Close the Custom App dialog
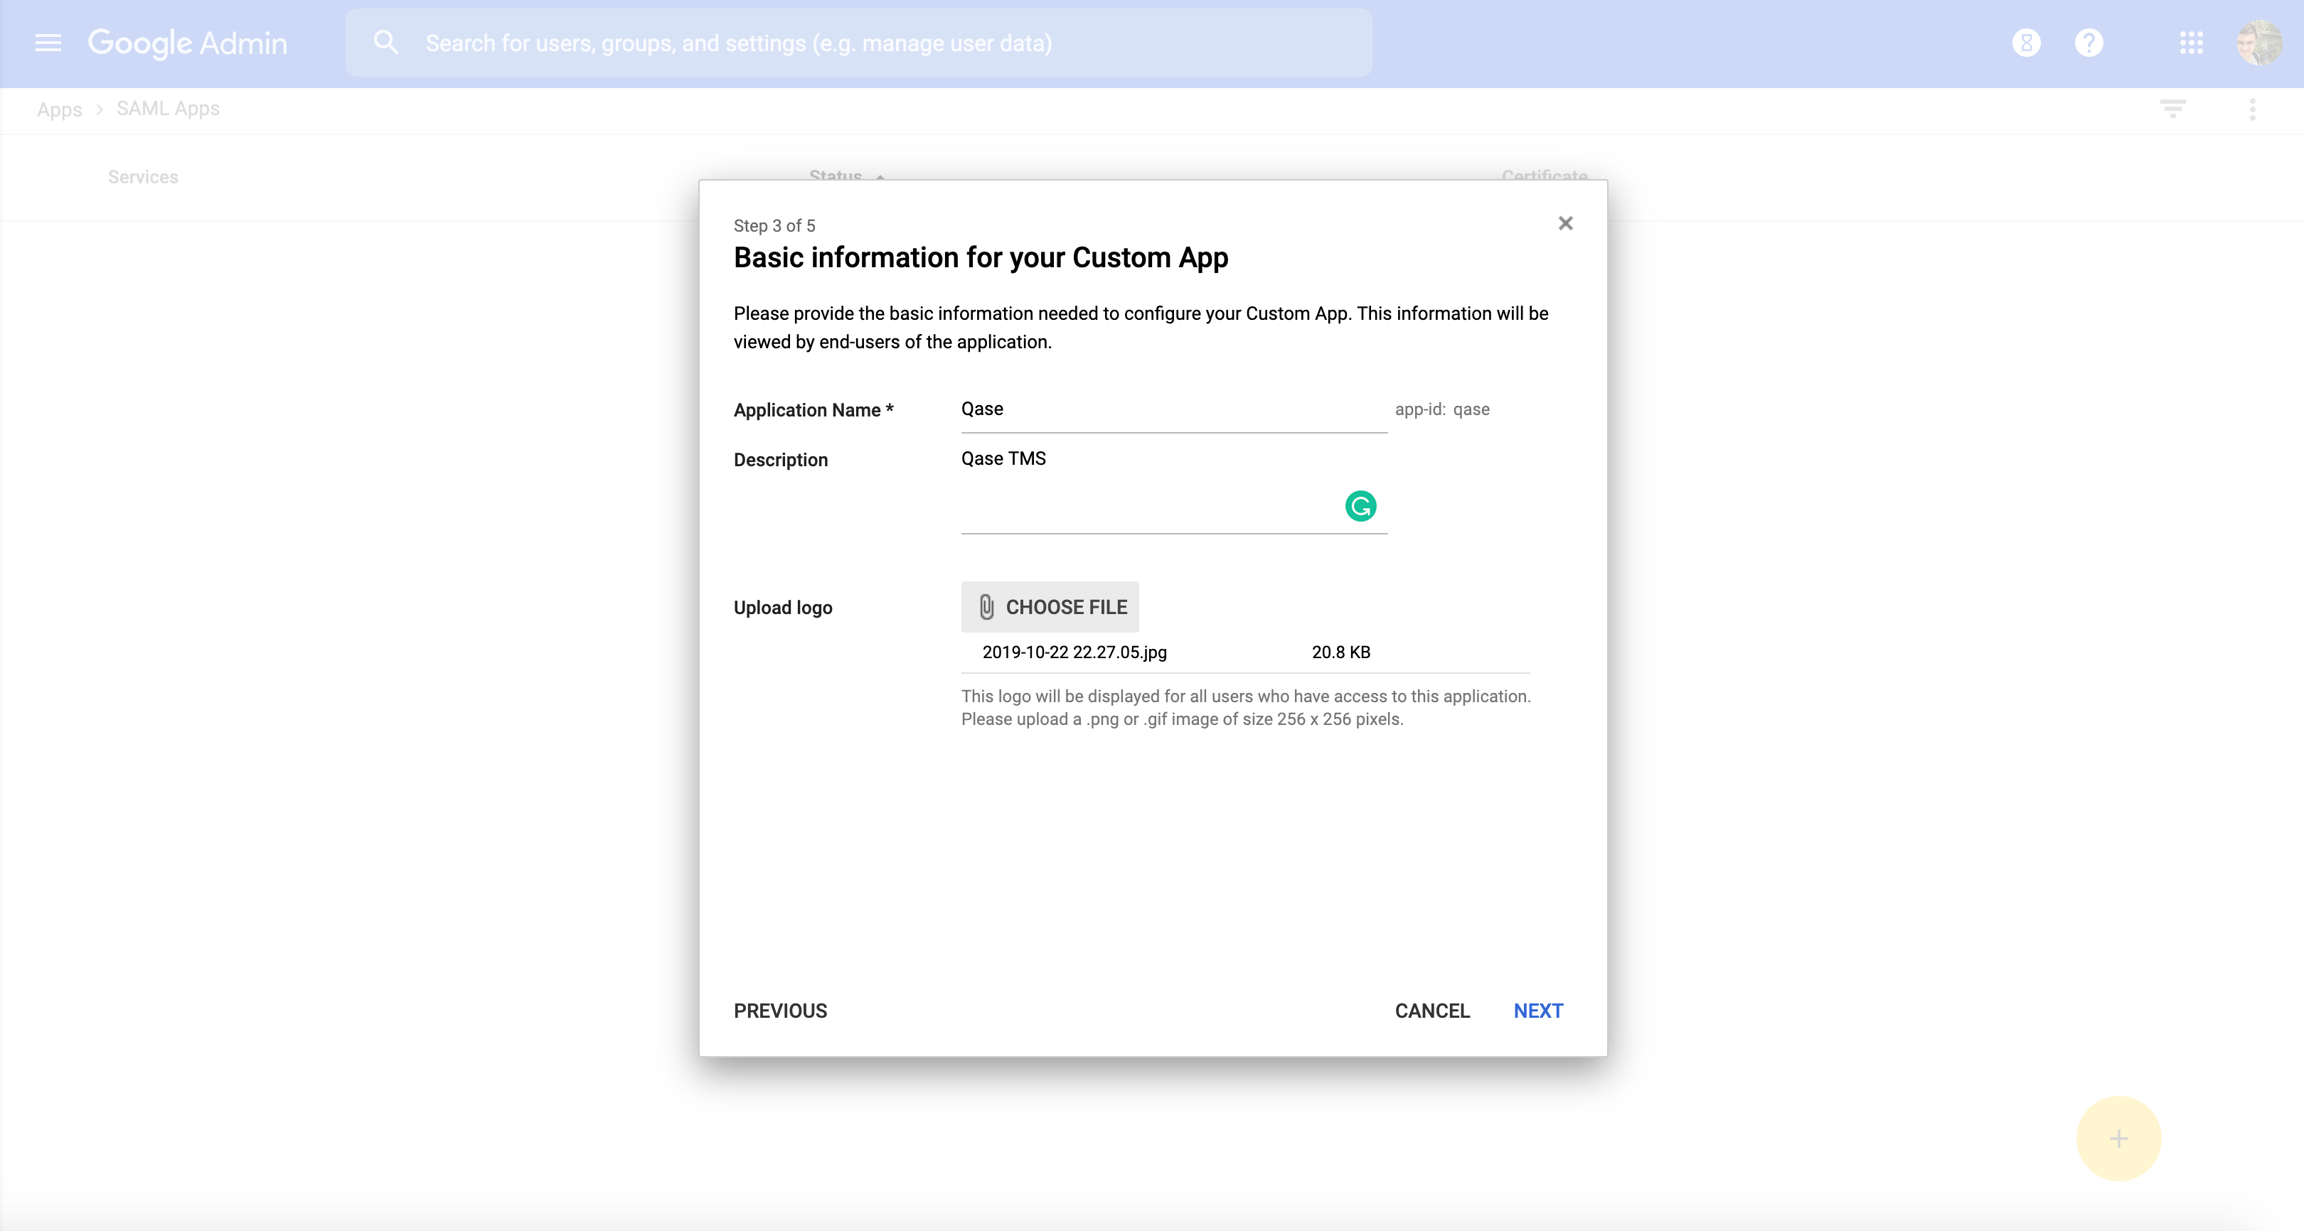The width and height of the screenshot is (2304, 1231). (1565, 223)
